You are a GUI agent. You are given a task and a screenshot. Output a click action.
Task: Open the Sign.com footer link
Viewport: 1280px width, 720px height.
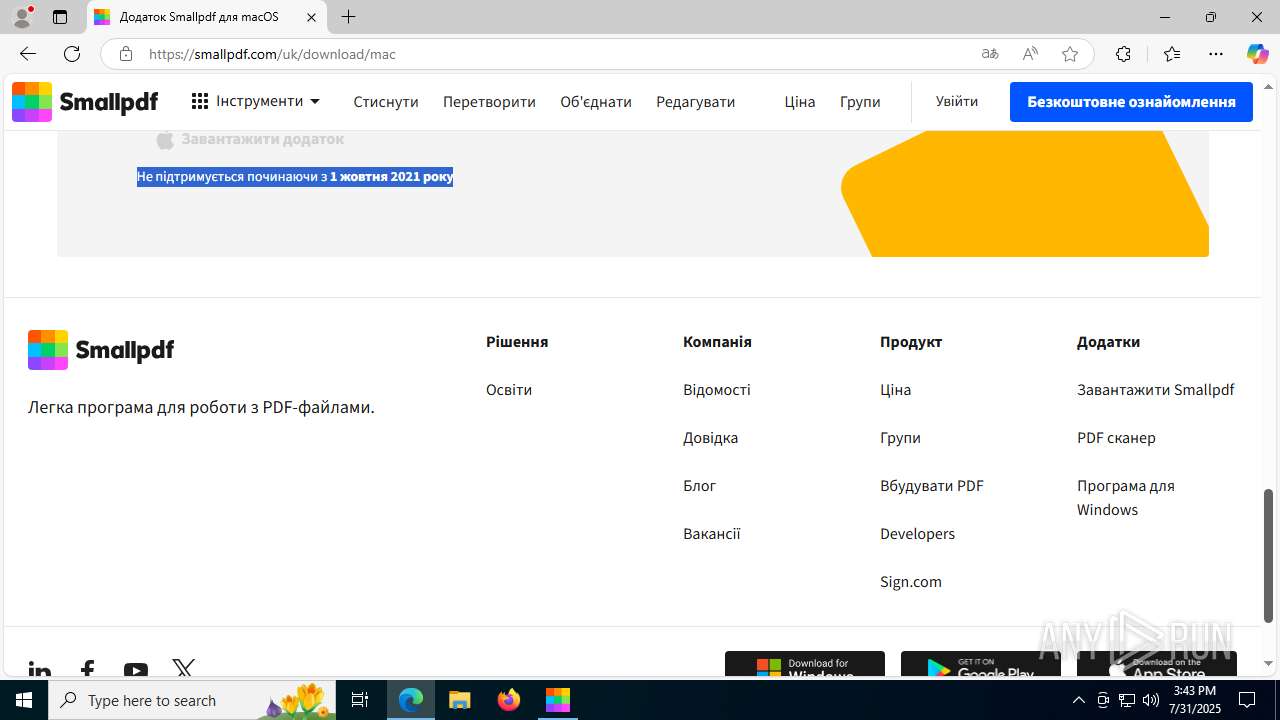click(911, 582)
